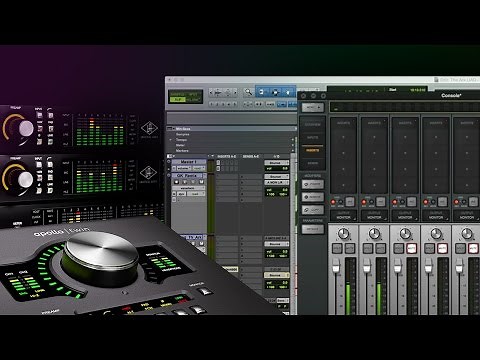
Task: Click zoom preset 1 button in Pro Tools
Action: click(211, 104)
